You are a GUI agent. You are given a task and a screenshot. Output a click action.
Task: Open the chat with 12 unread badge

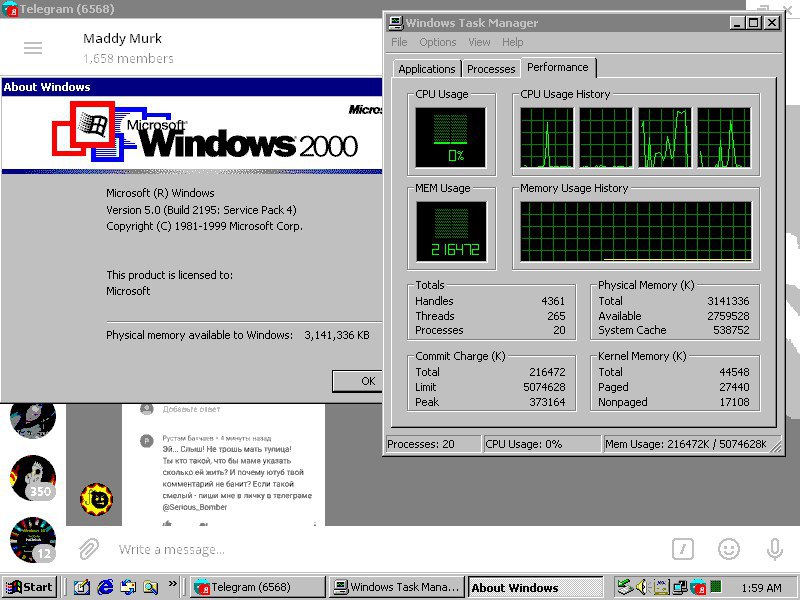[33, 540]
